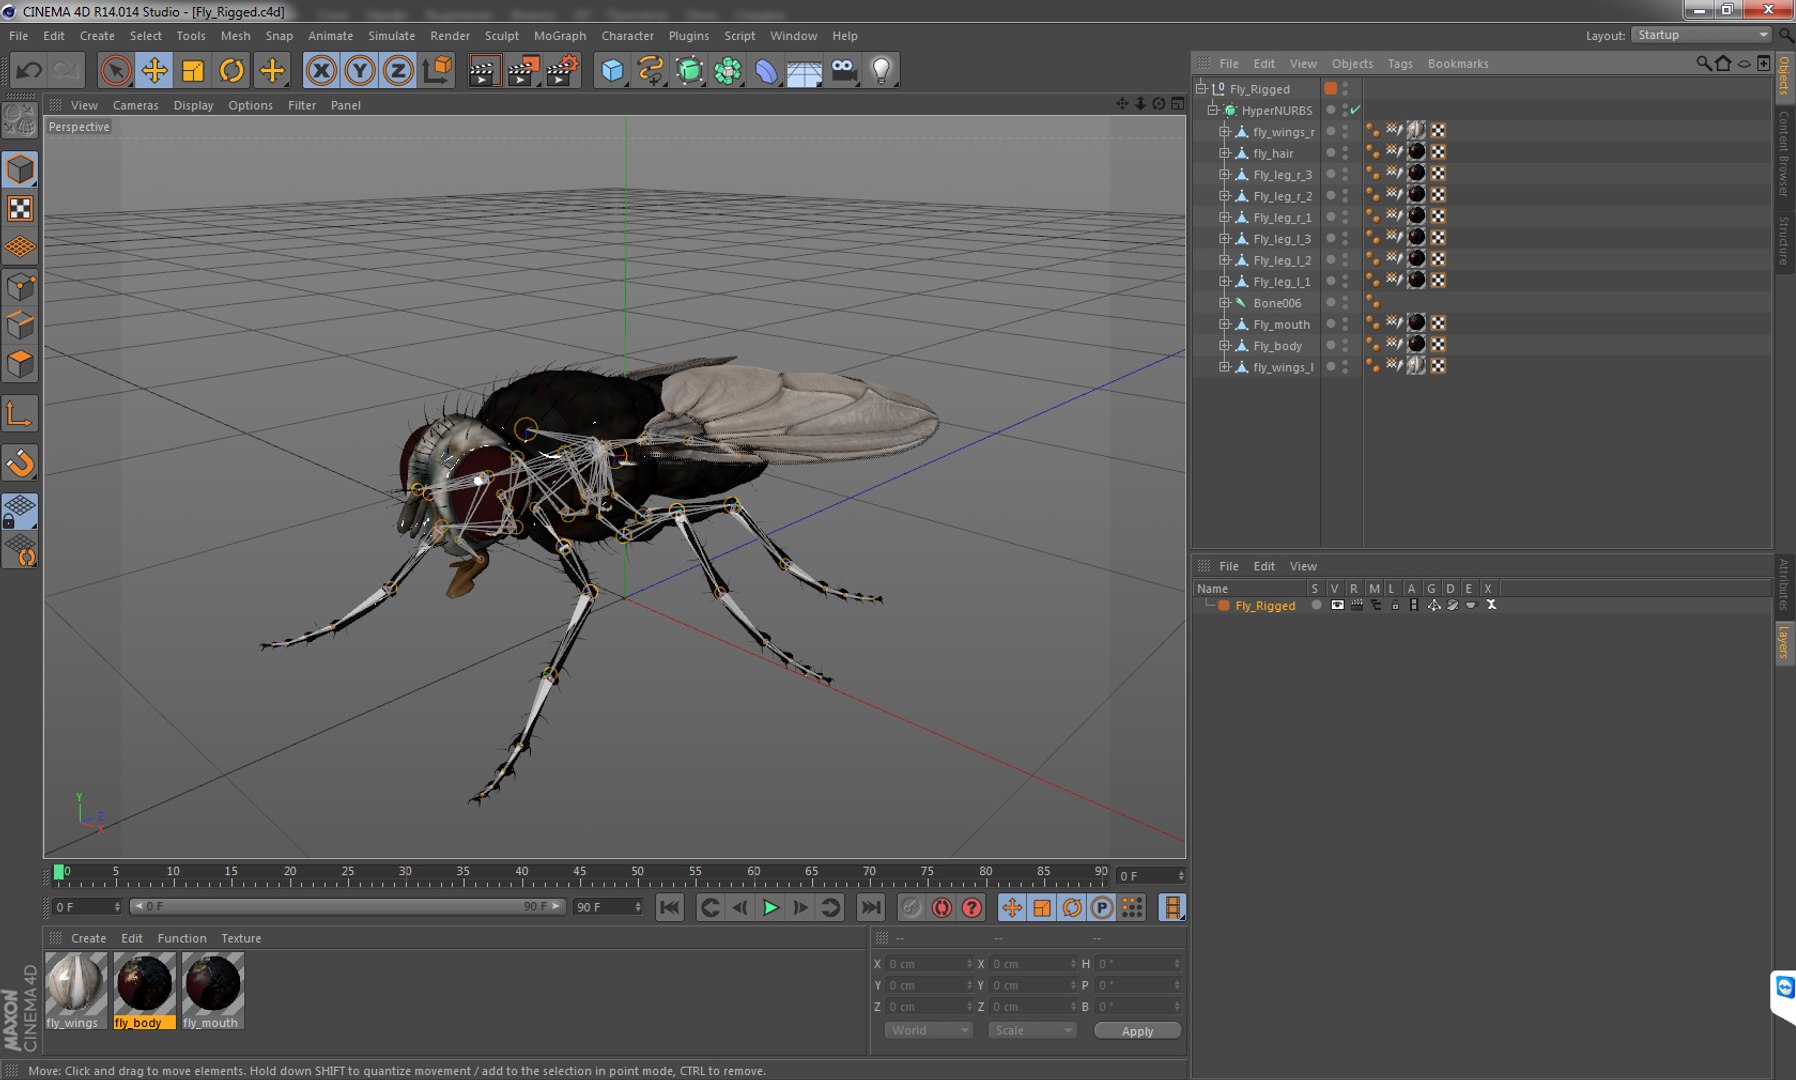1796x1080 pixels.
Task: Activate the Rotate tool
Action: point(232,70)
